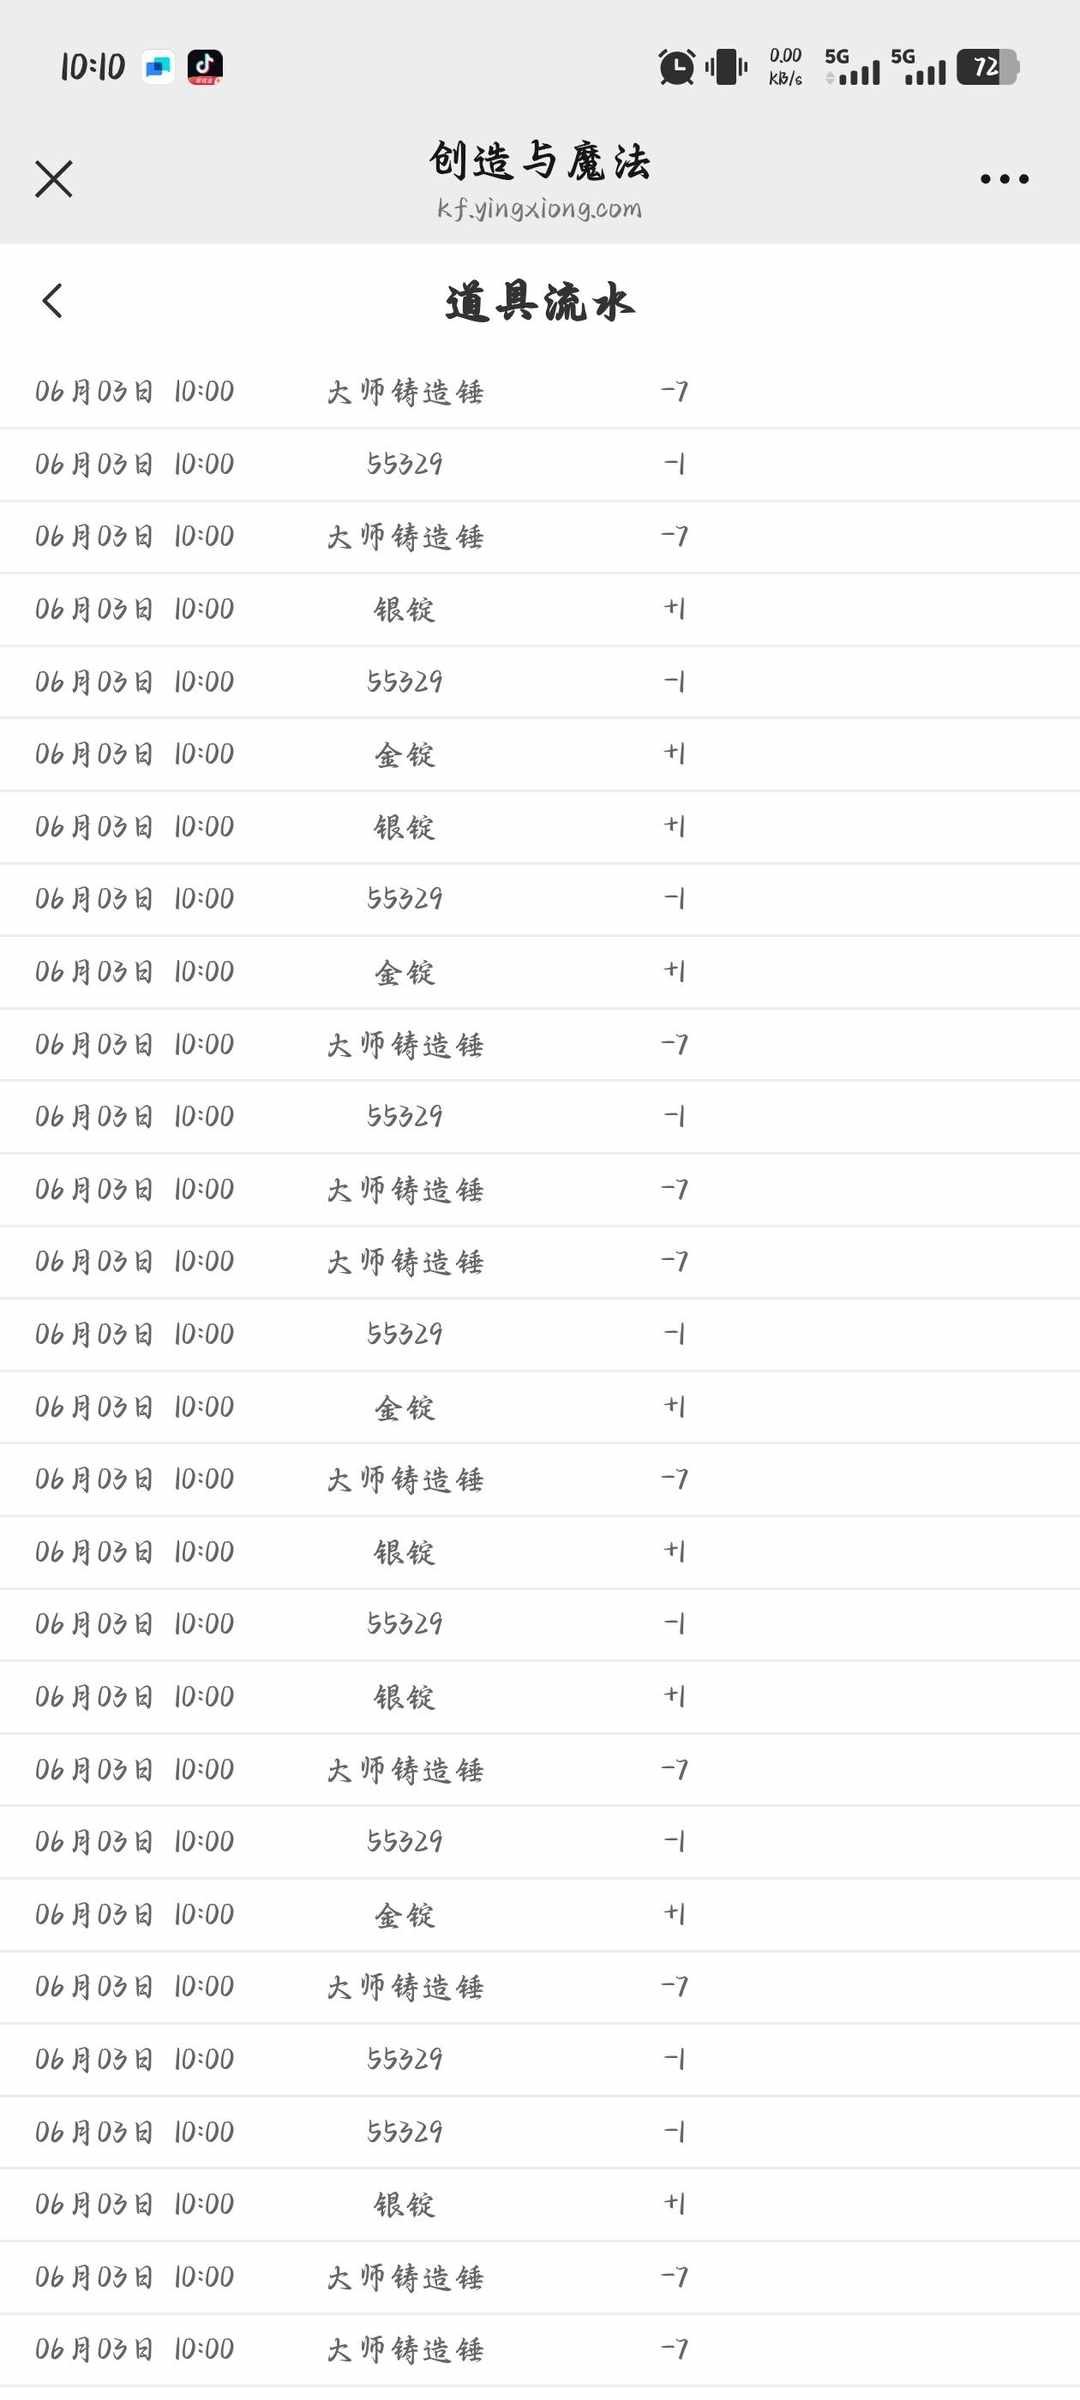Tap the 创造与魔法 page title
Viewport: 1080px width, 2400px height.
tap(540, 161)
